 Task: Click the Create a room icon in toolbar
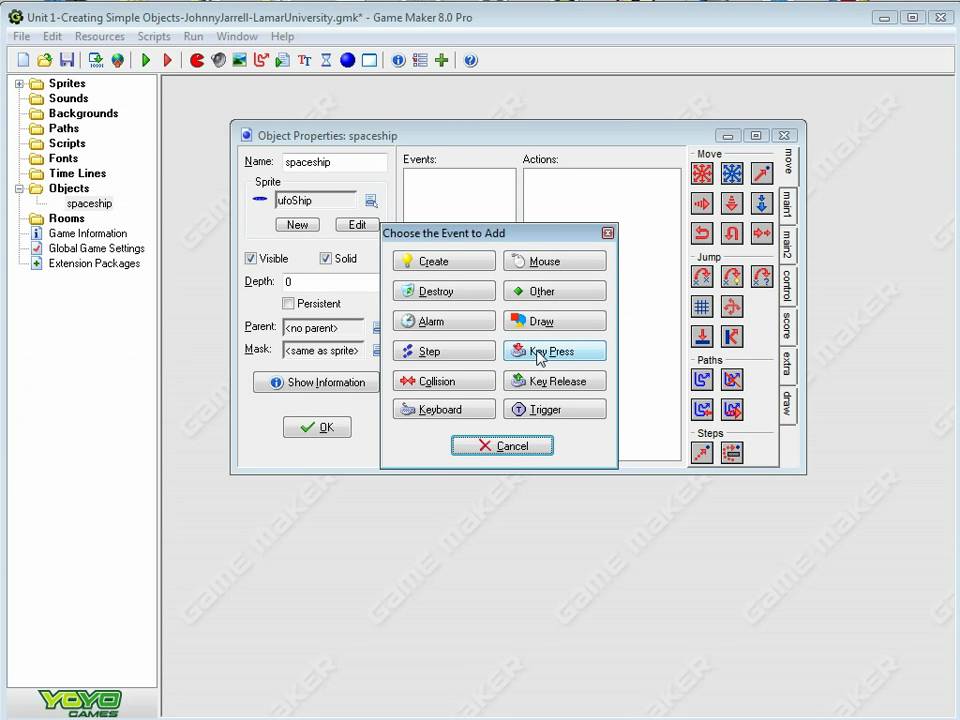click(369, 60)
